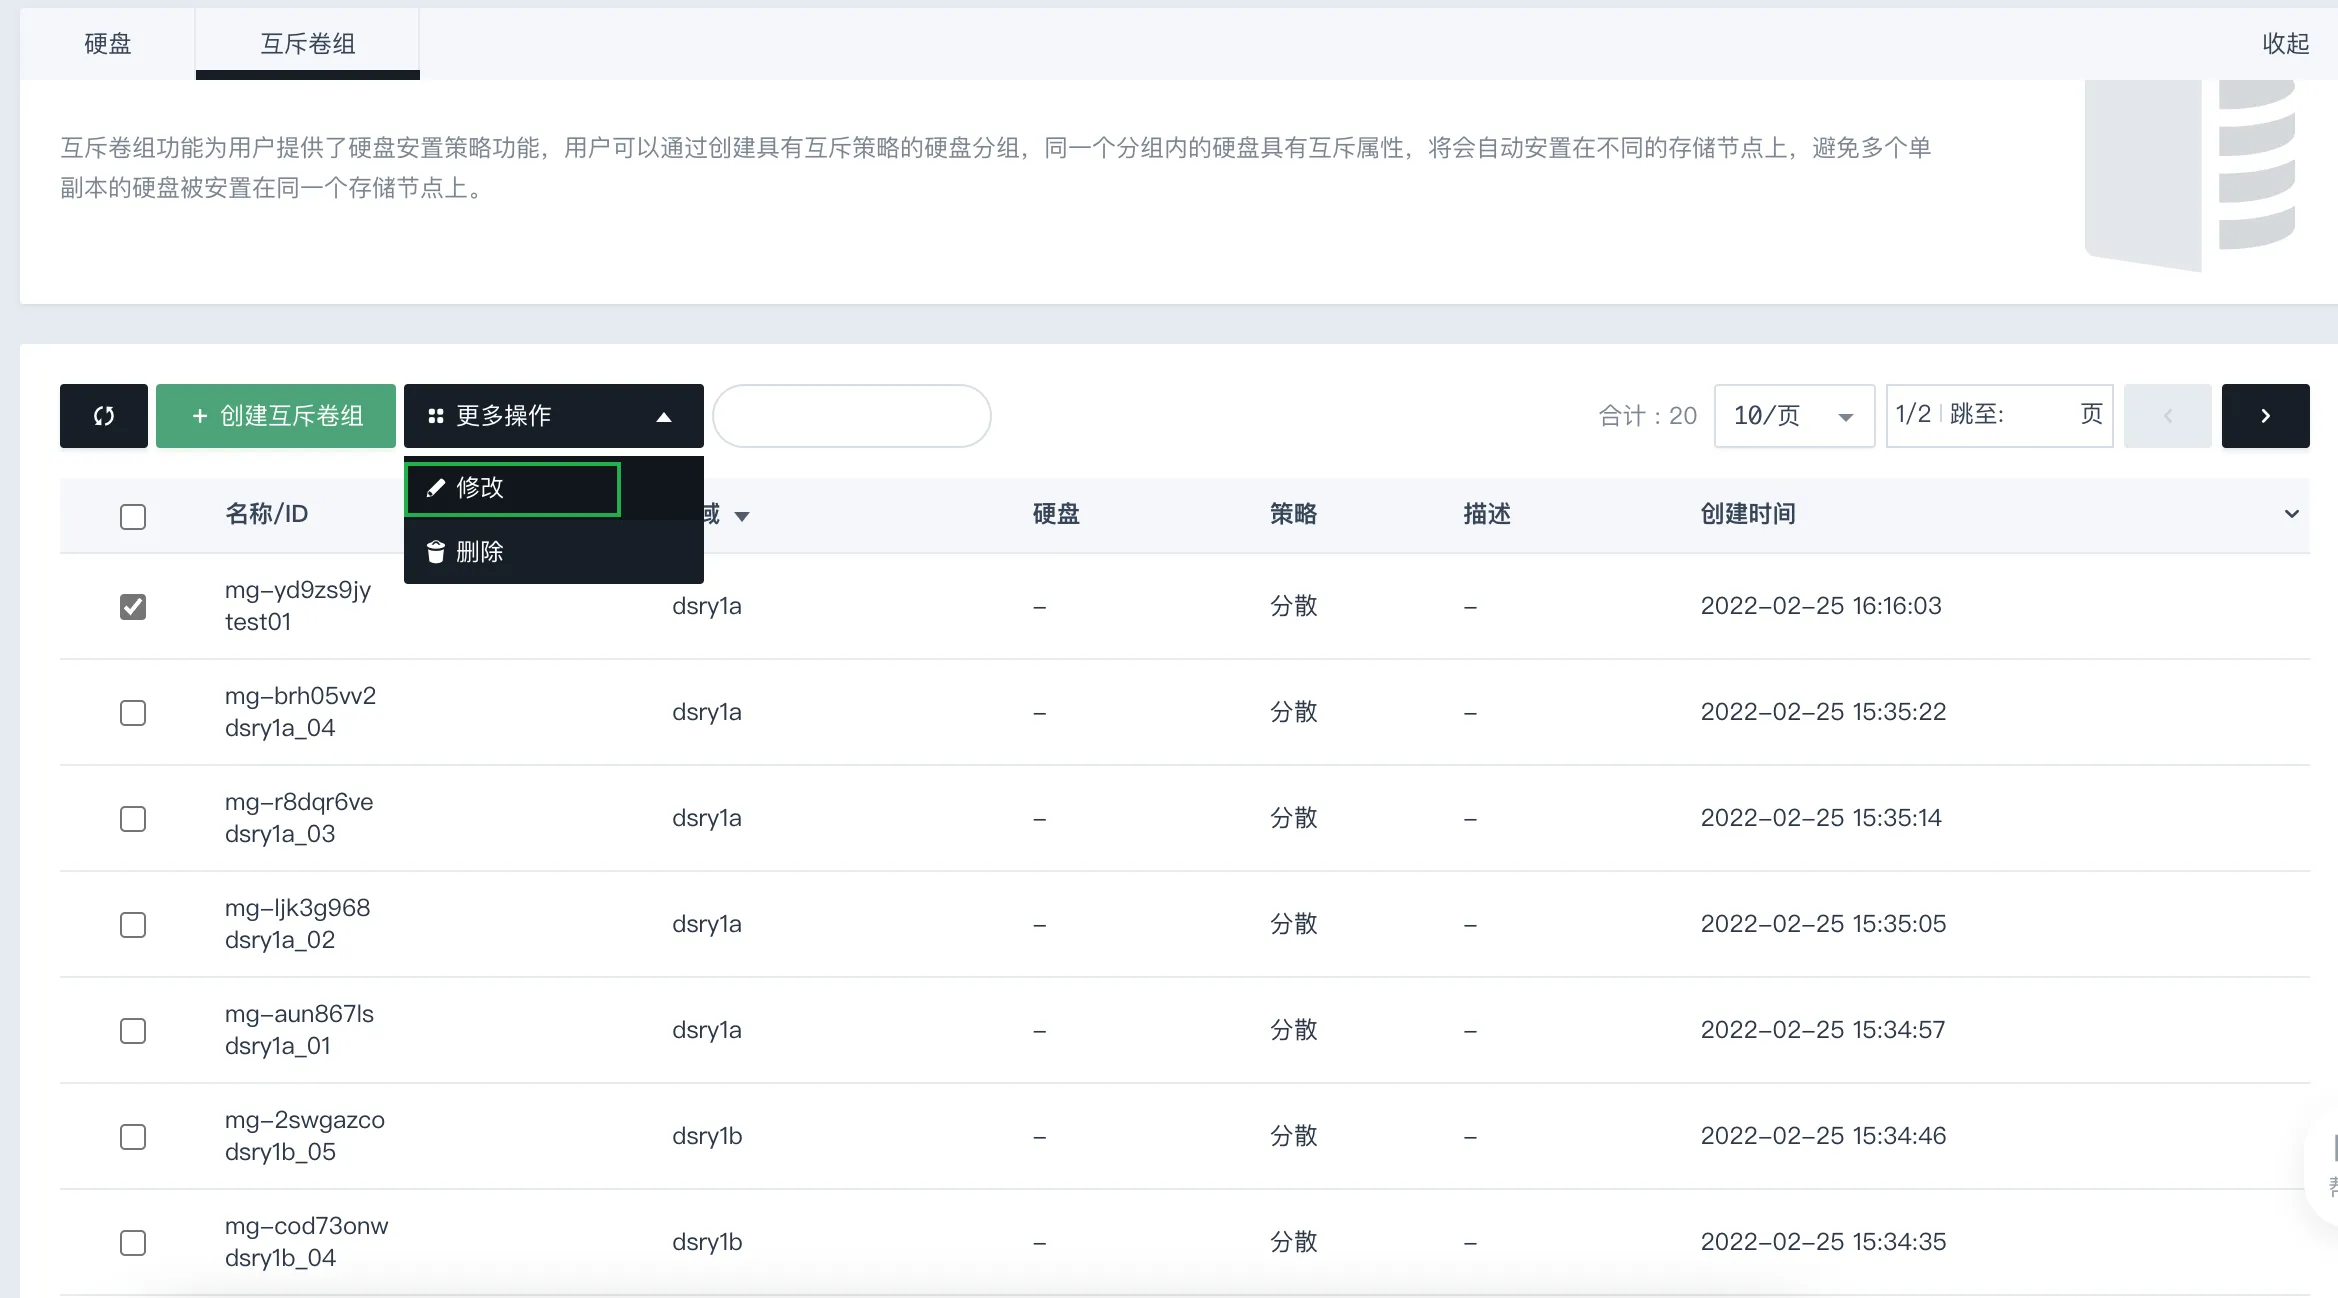Open the 10/页 page size dropdown
The height and width of the screenshot is (1298, 2338).
1794,416
